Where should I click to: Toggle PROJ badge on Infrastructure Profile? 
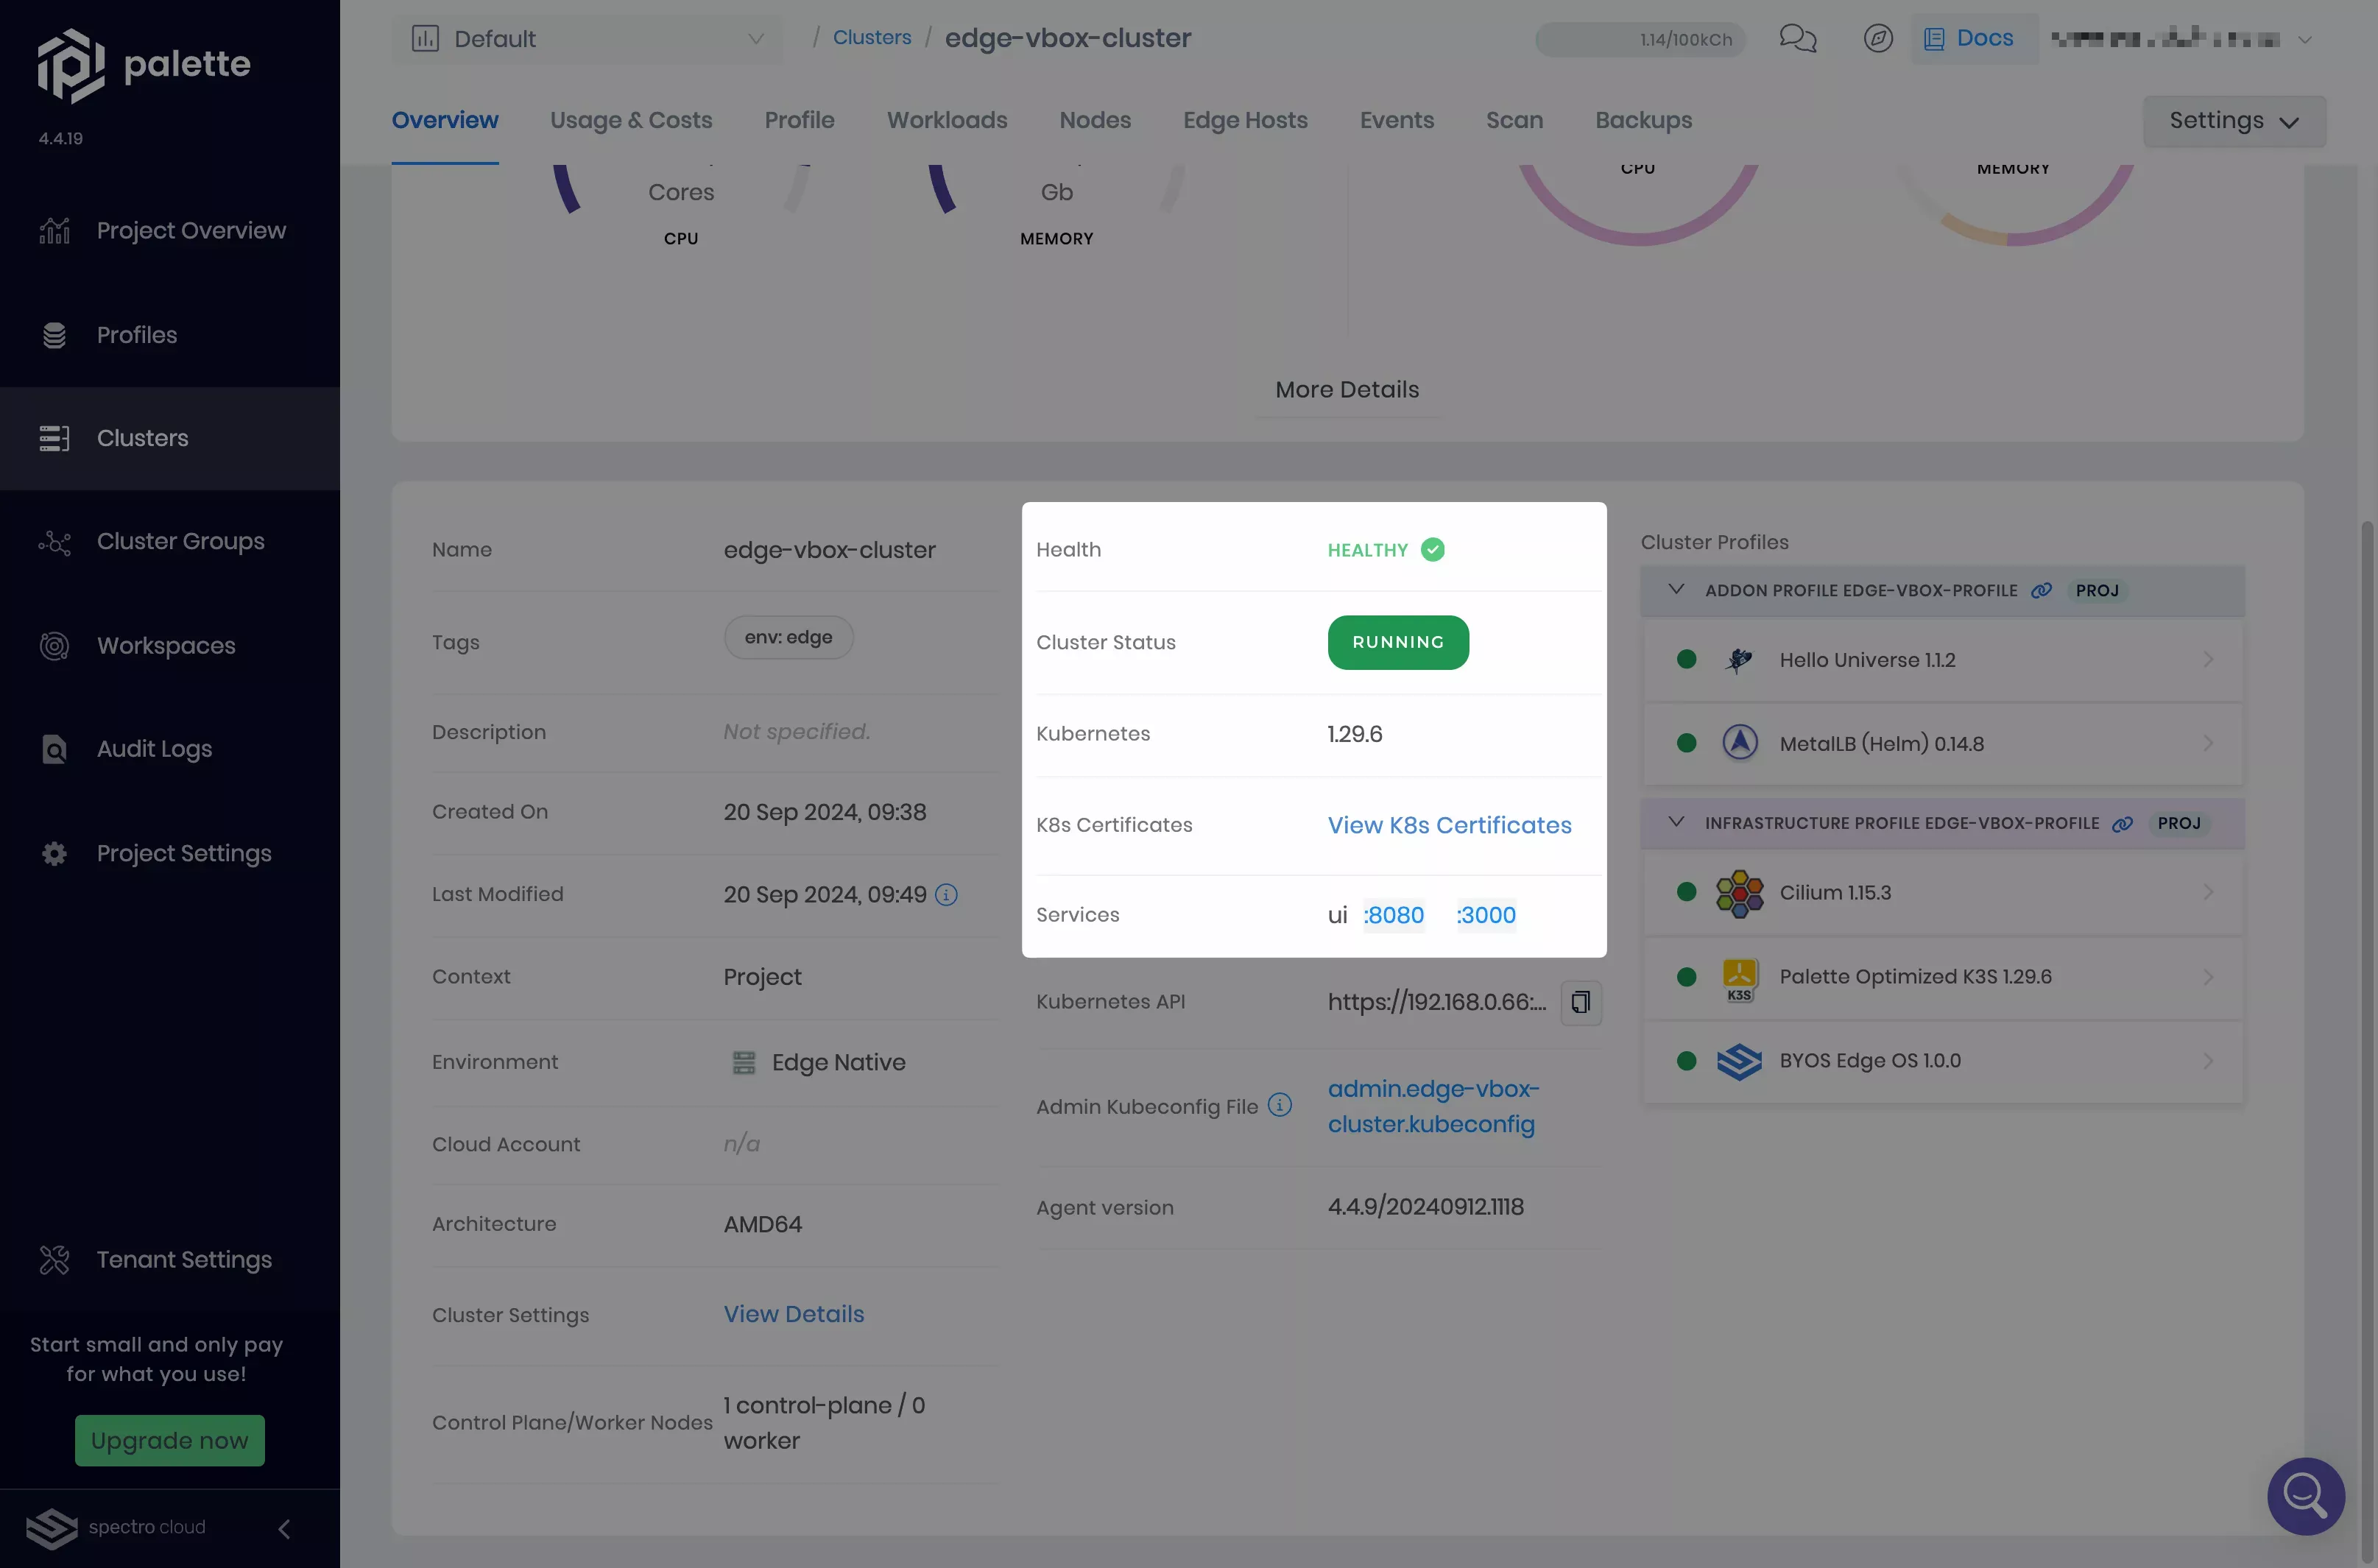(x=2178, y=822)
